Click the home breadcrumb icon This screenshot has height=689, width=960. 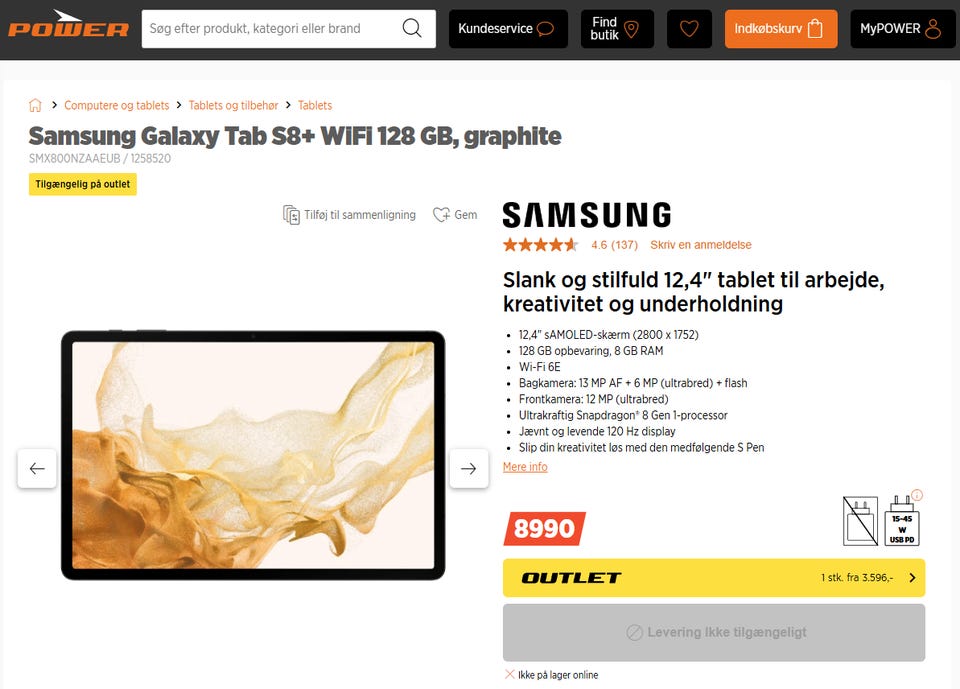36,105
